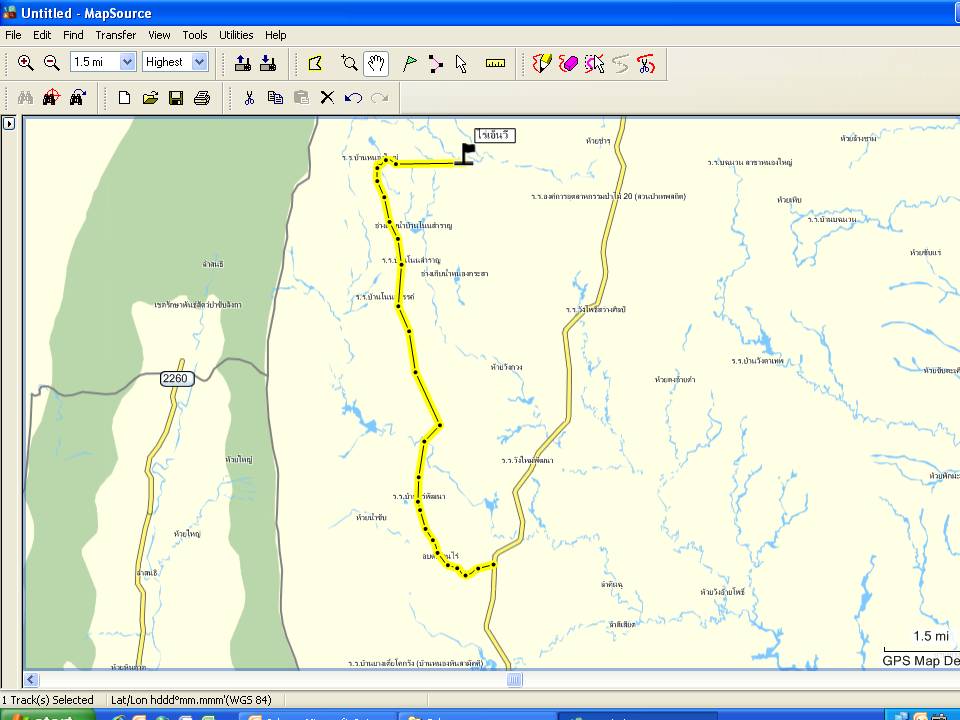Click Receive From Device icon

[x=267, y=64]
